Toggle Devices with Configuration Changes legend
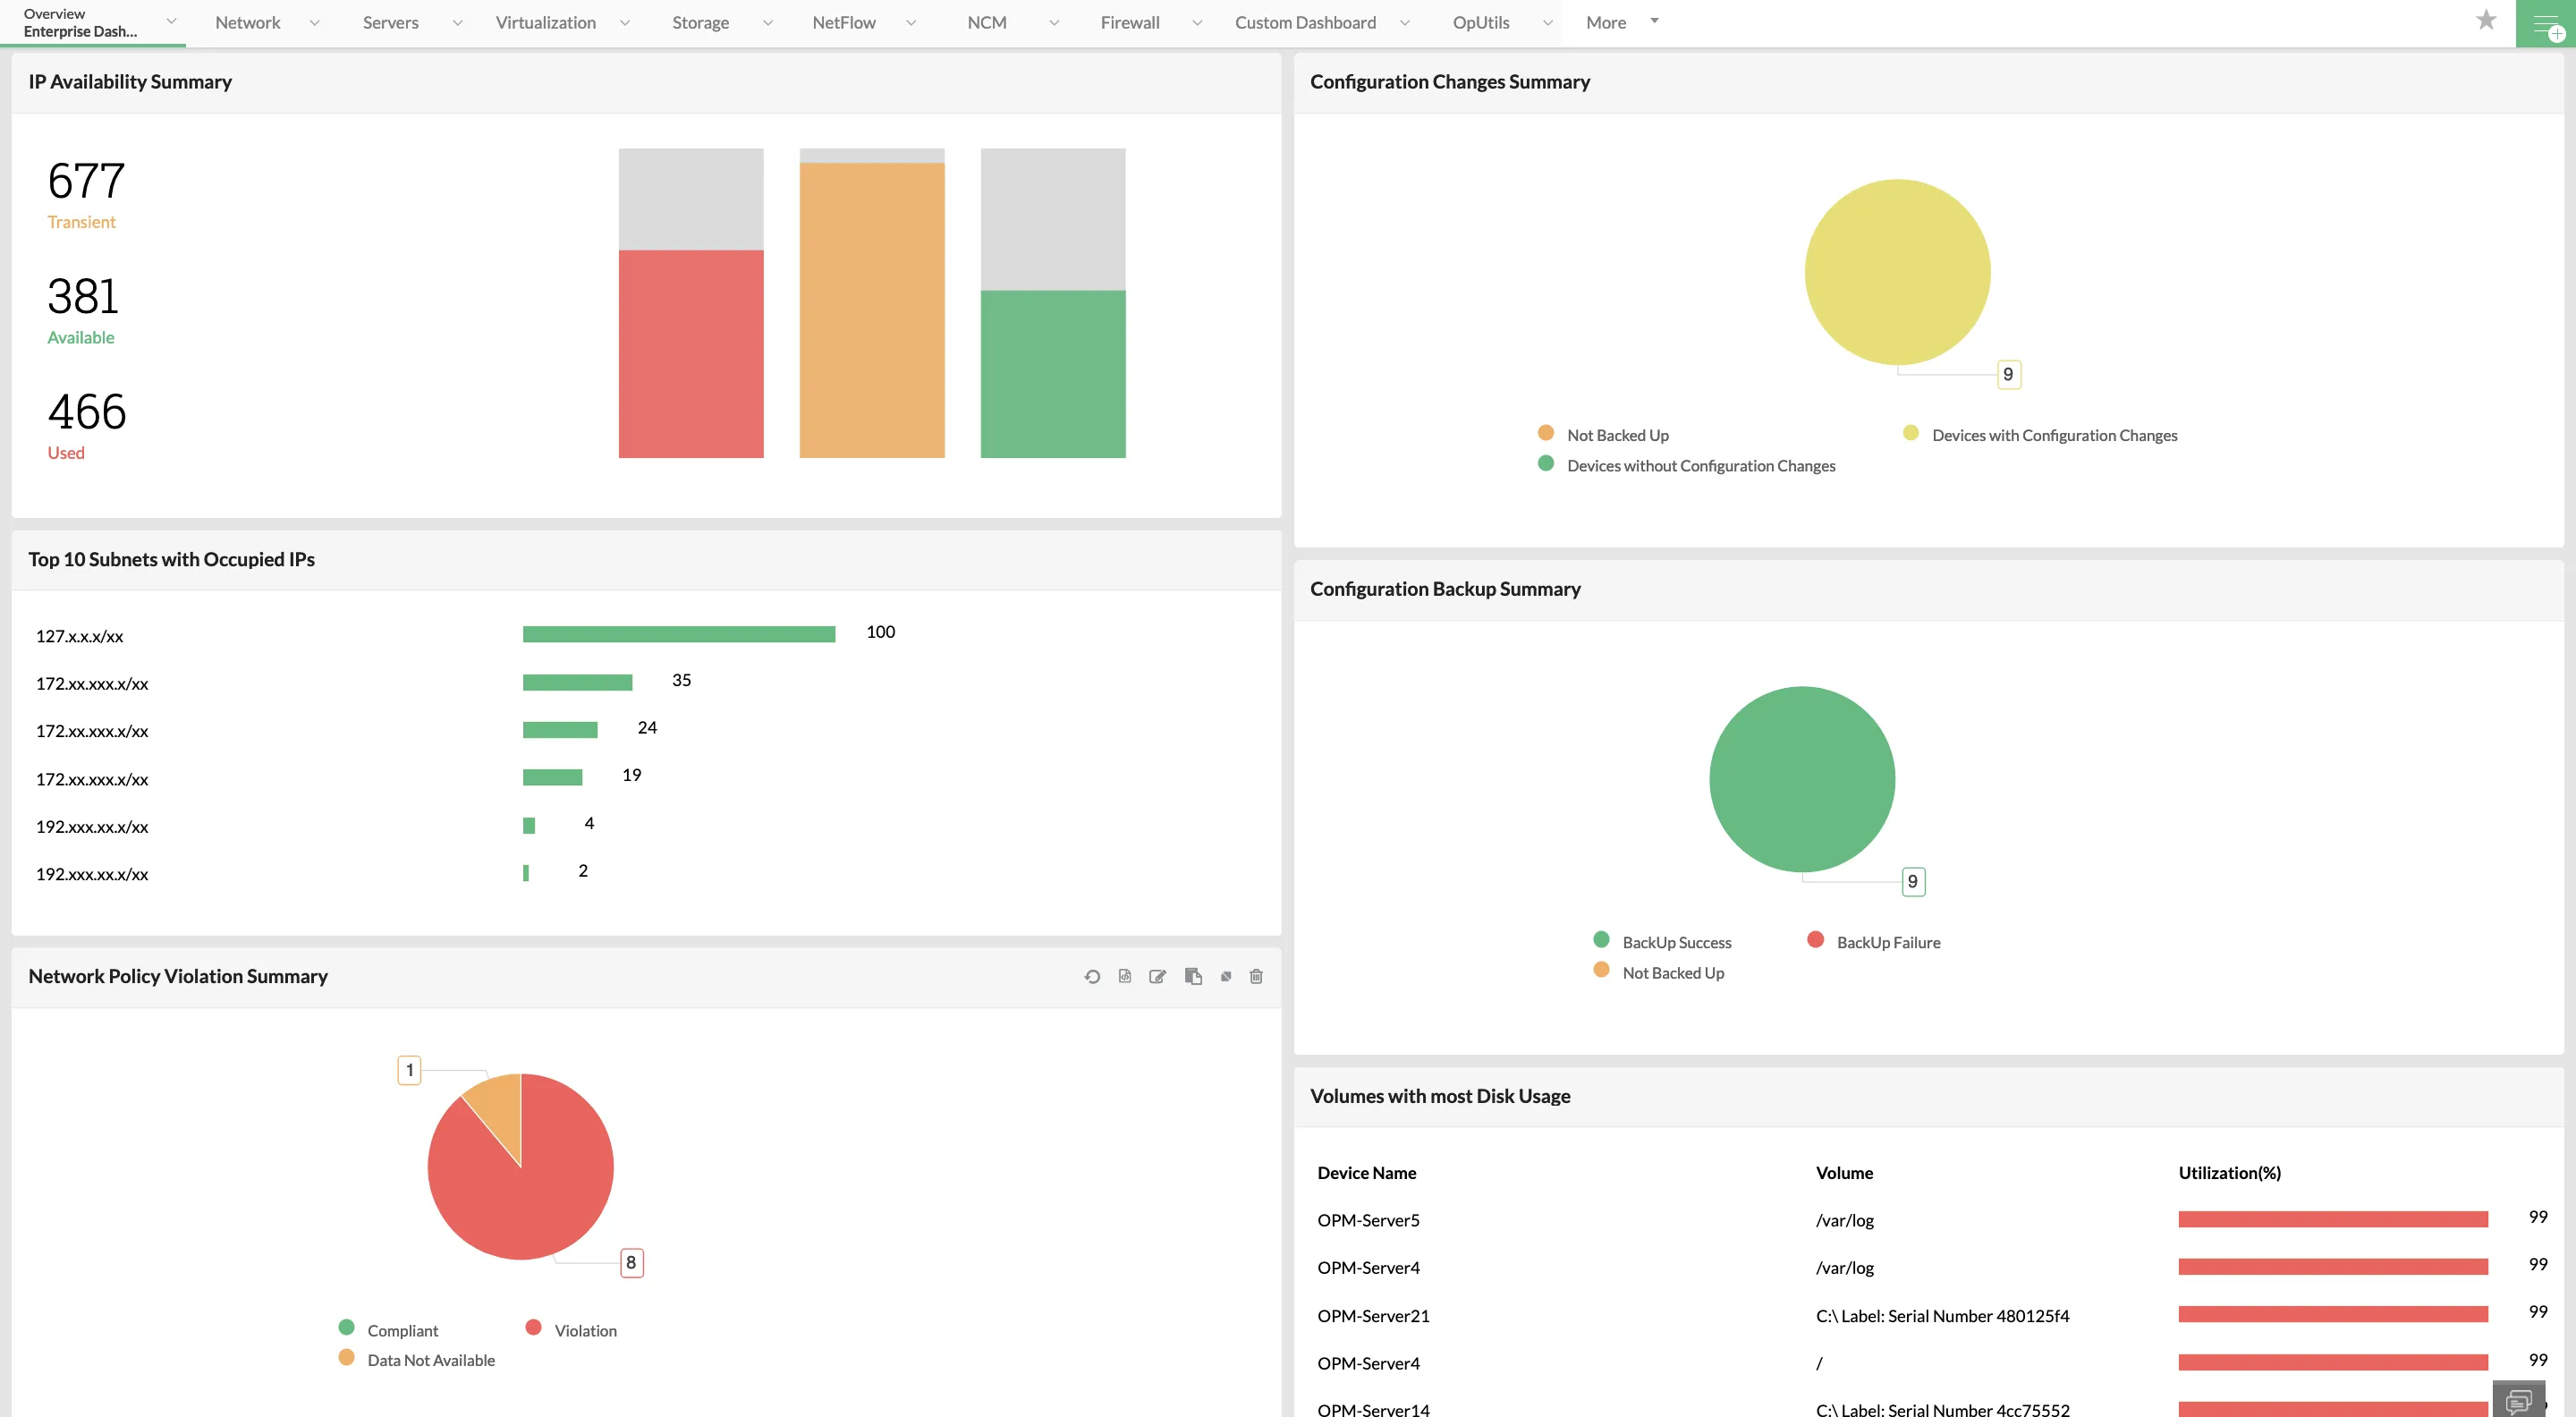 click(2053, 435)
